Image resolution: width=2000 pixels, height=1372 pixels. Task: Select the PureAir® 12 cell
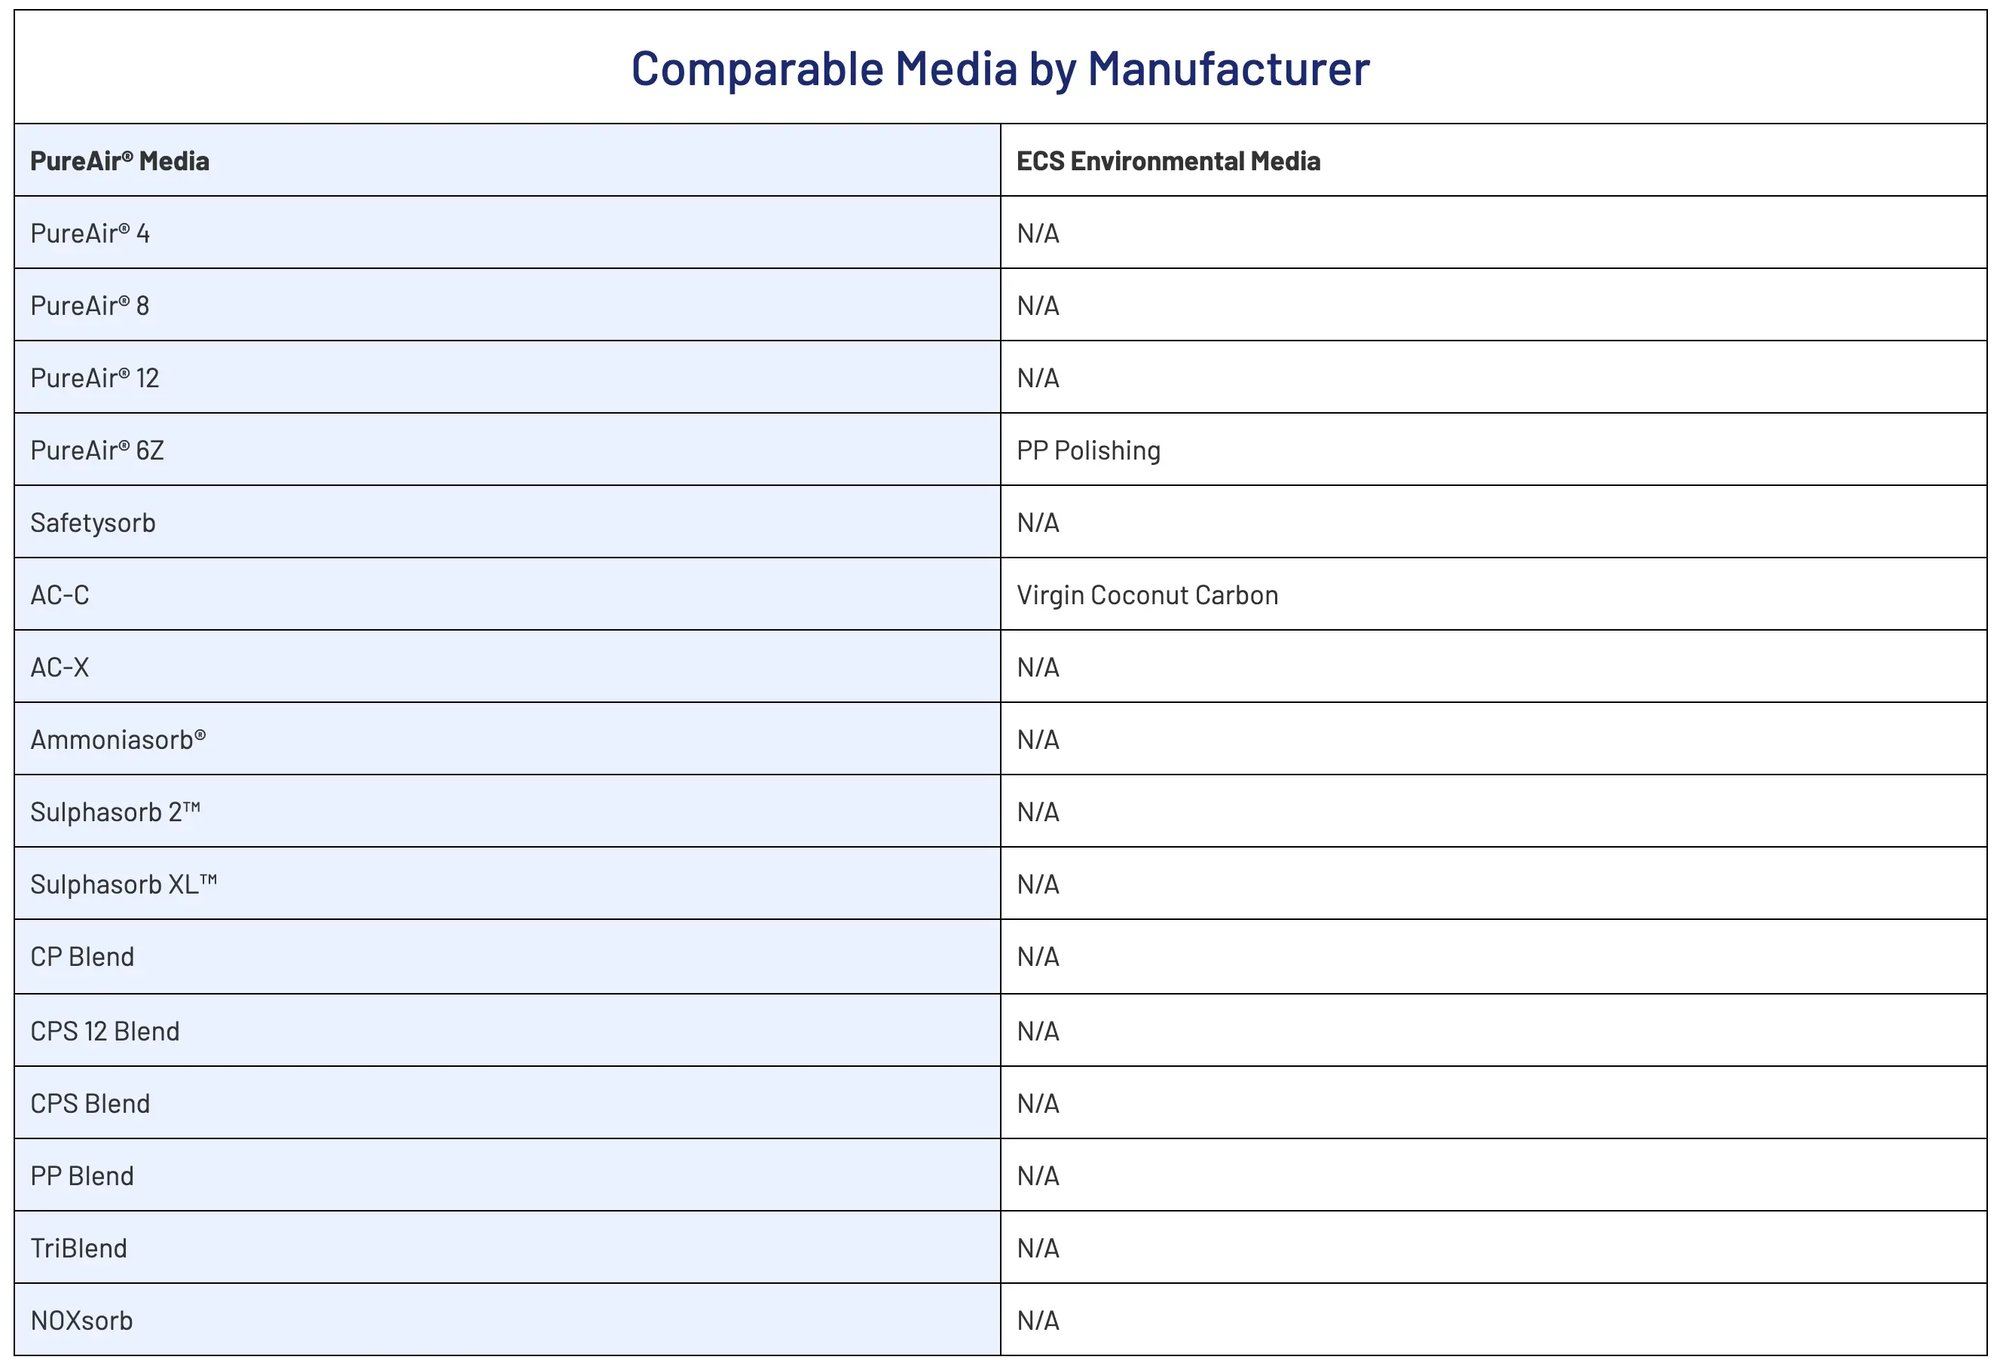[95, 378]
